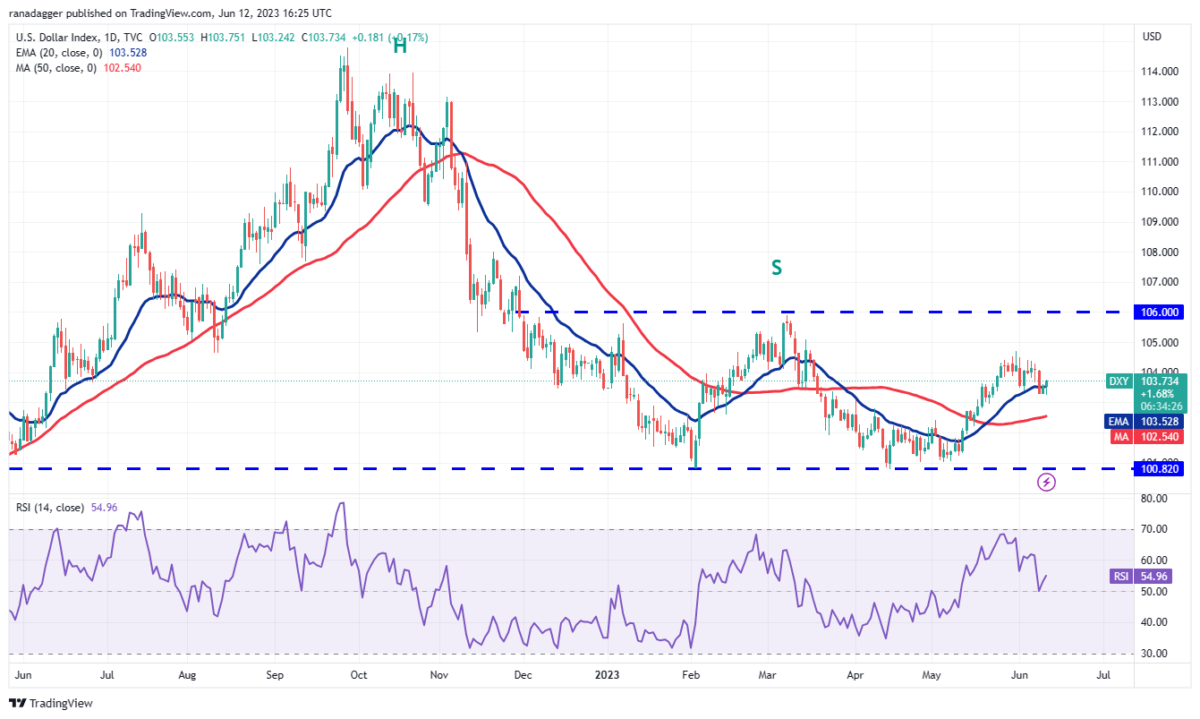Click the purple lightning event icon
Viewport: 1200px width, 719px height.
[x=1047, y=482]
